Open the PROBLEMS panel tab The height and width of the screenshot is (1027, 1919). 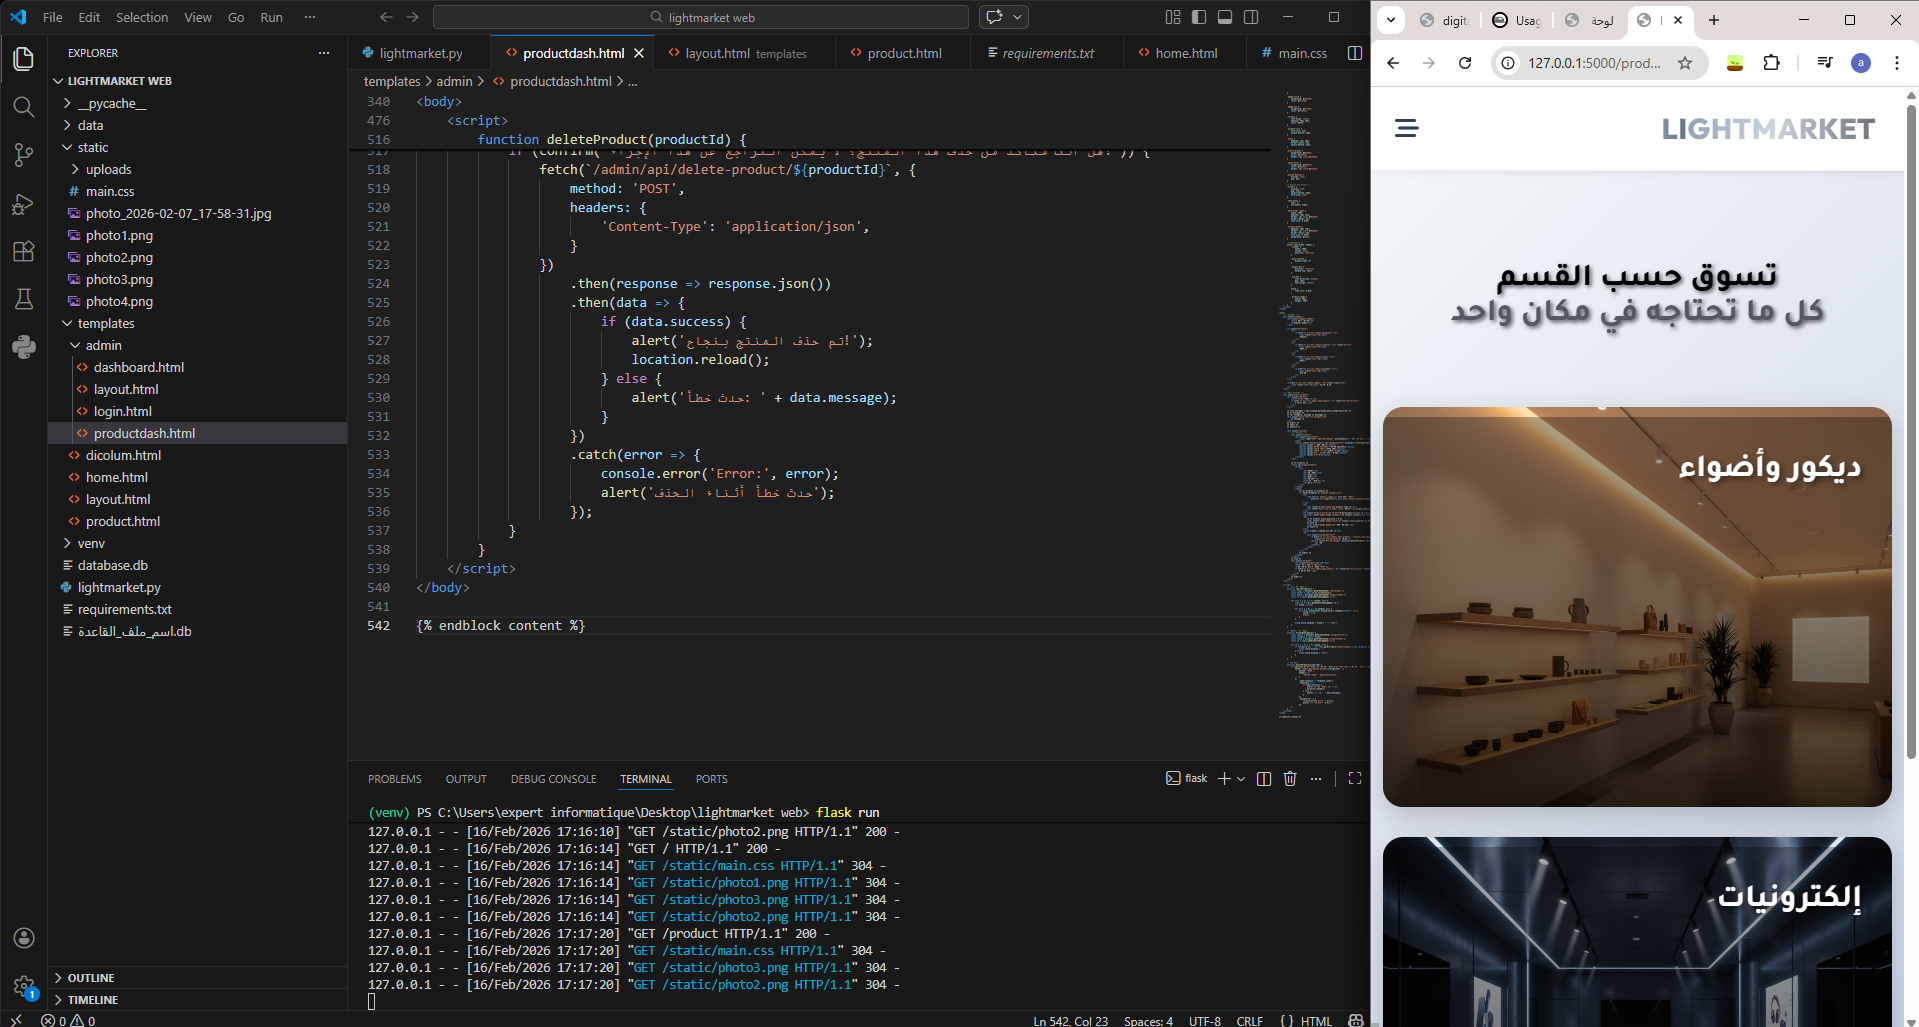394,779
